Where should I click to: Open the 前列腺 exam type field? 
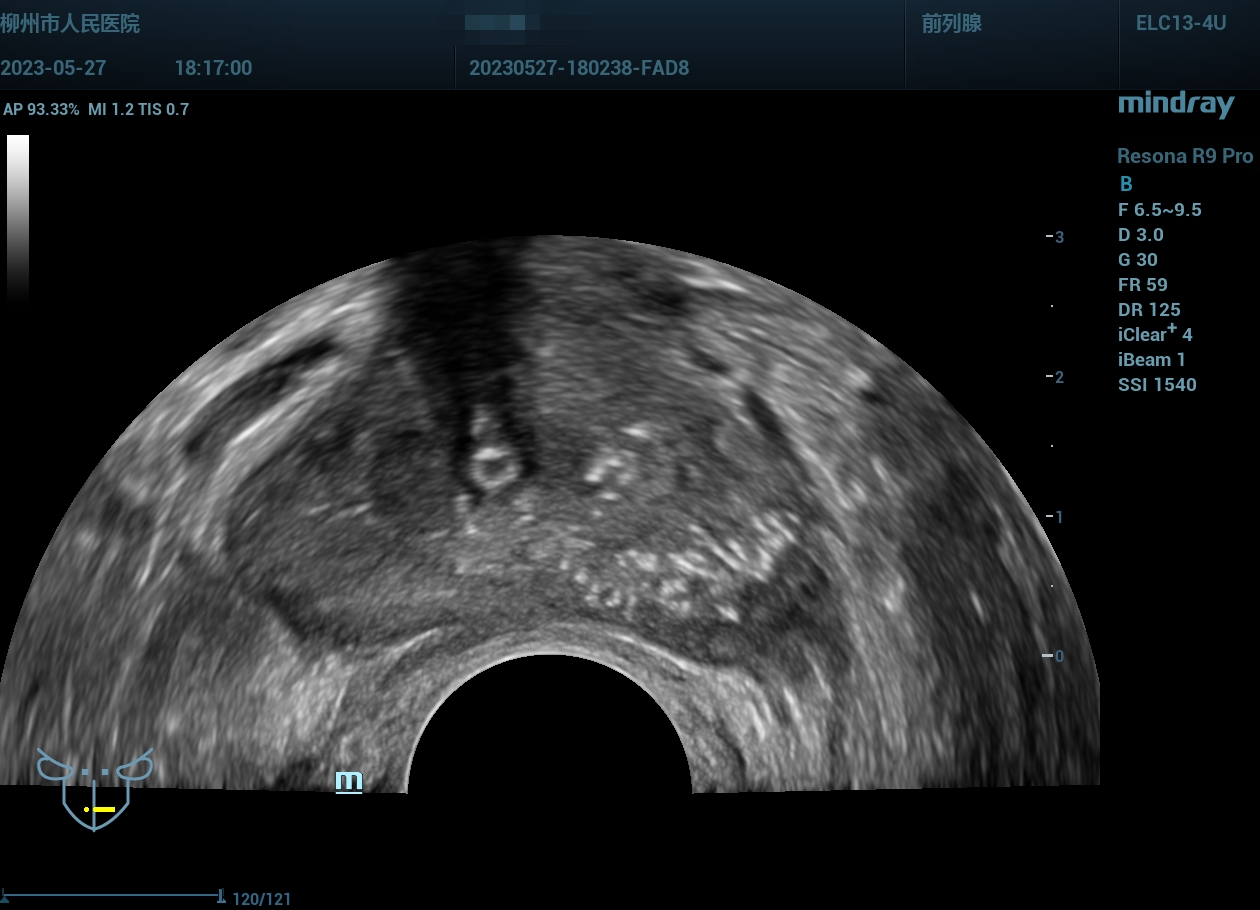pos(951,24)
